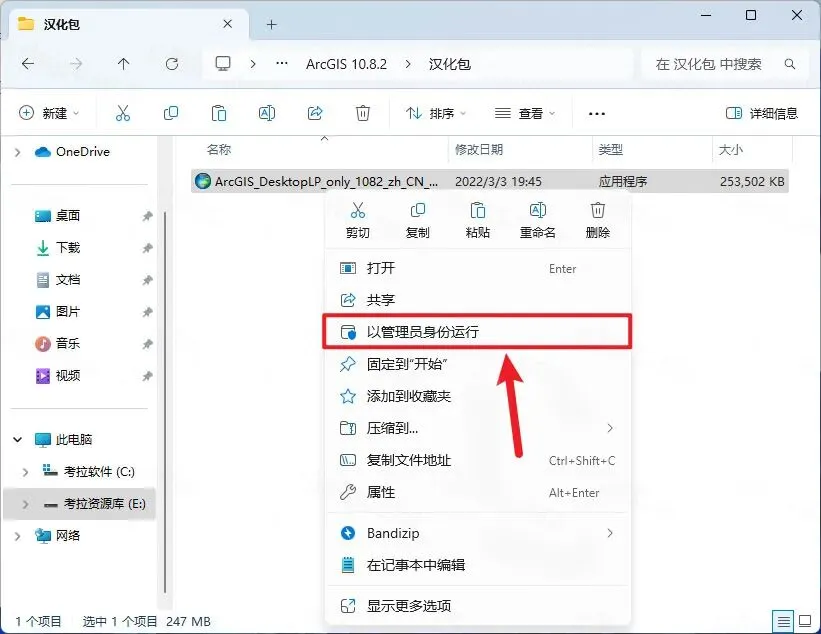Click the search magnifier icon
821x634 pixels.
coord(790,64)
